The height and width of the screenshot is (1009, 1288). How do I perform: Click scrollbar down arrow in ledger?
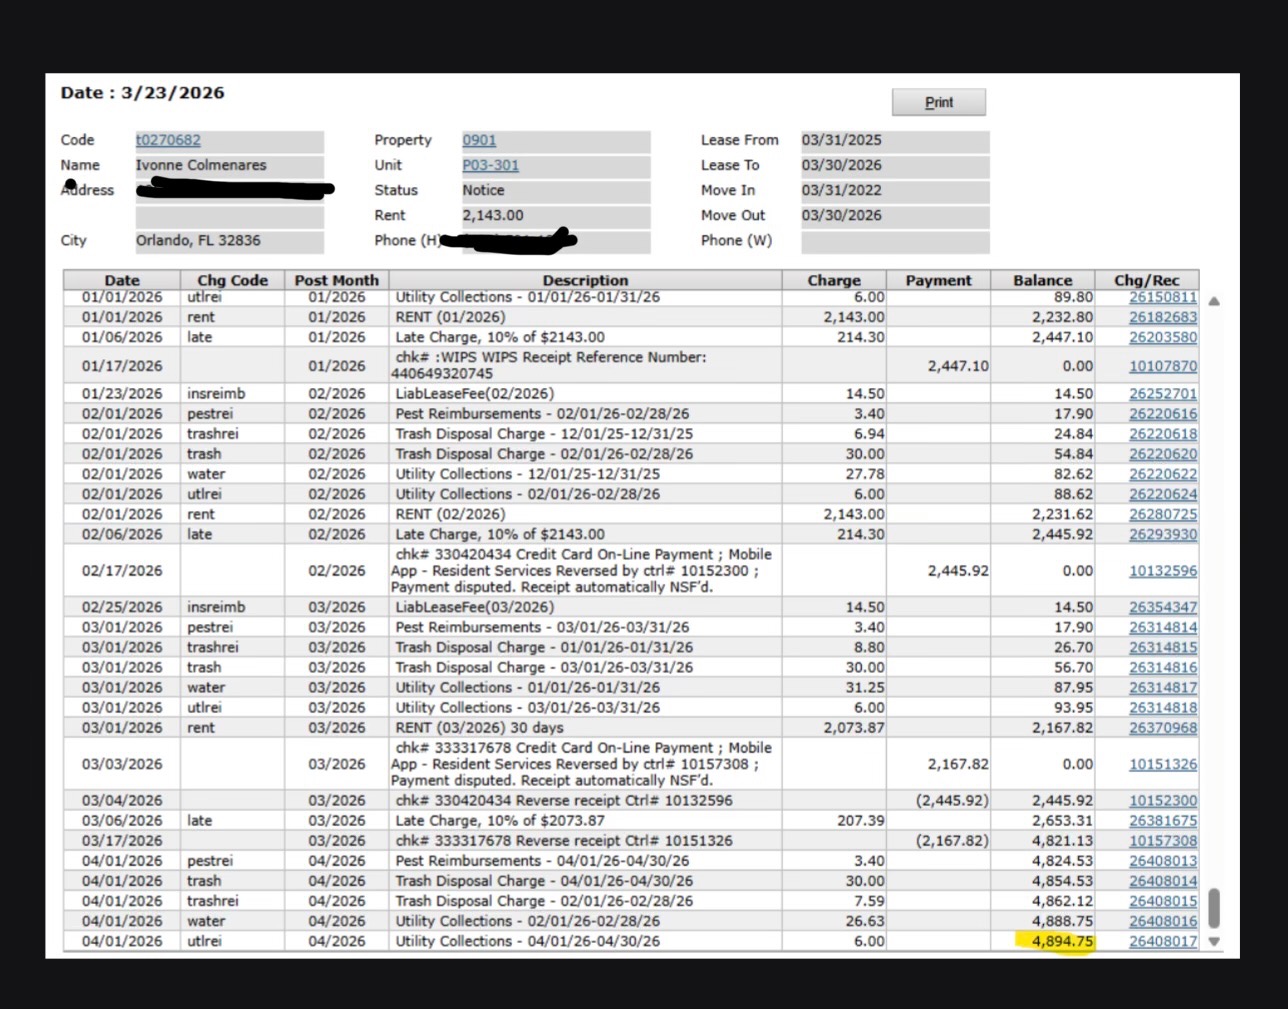click(x=1214, y=941)
